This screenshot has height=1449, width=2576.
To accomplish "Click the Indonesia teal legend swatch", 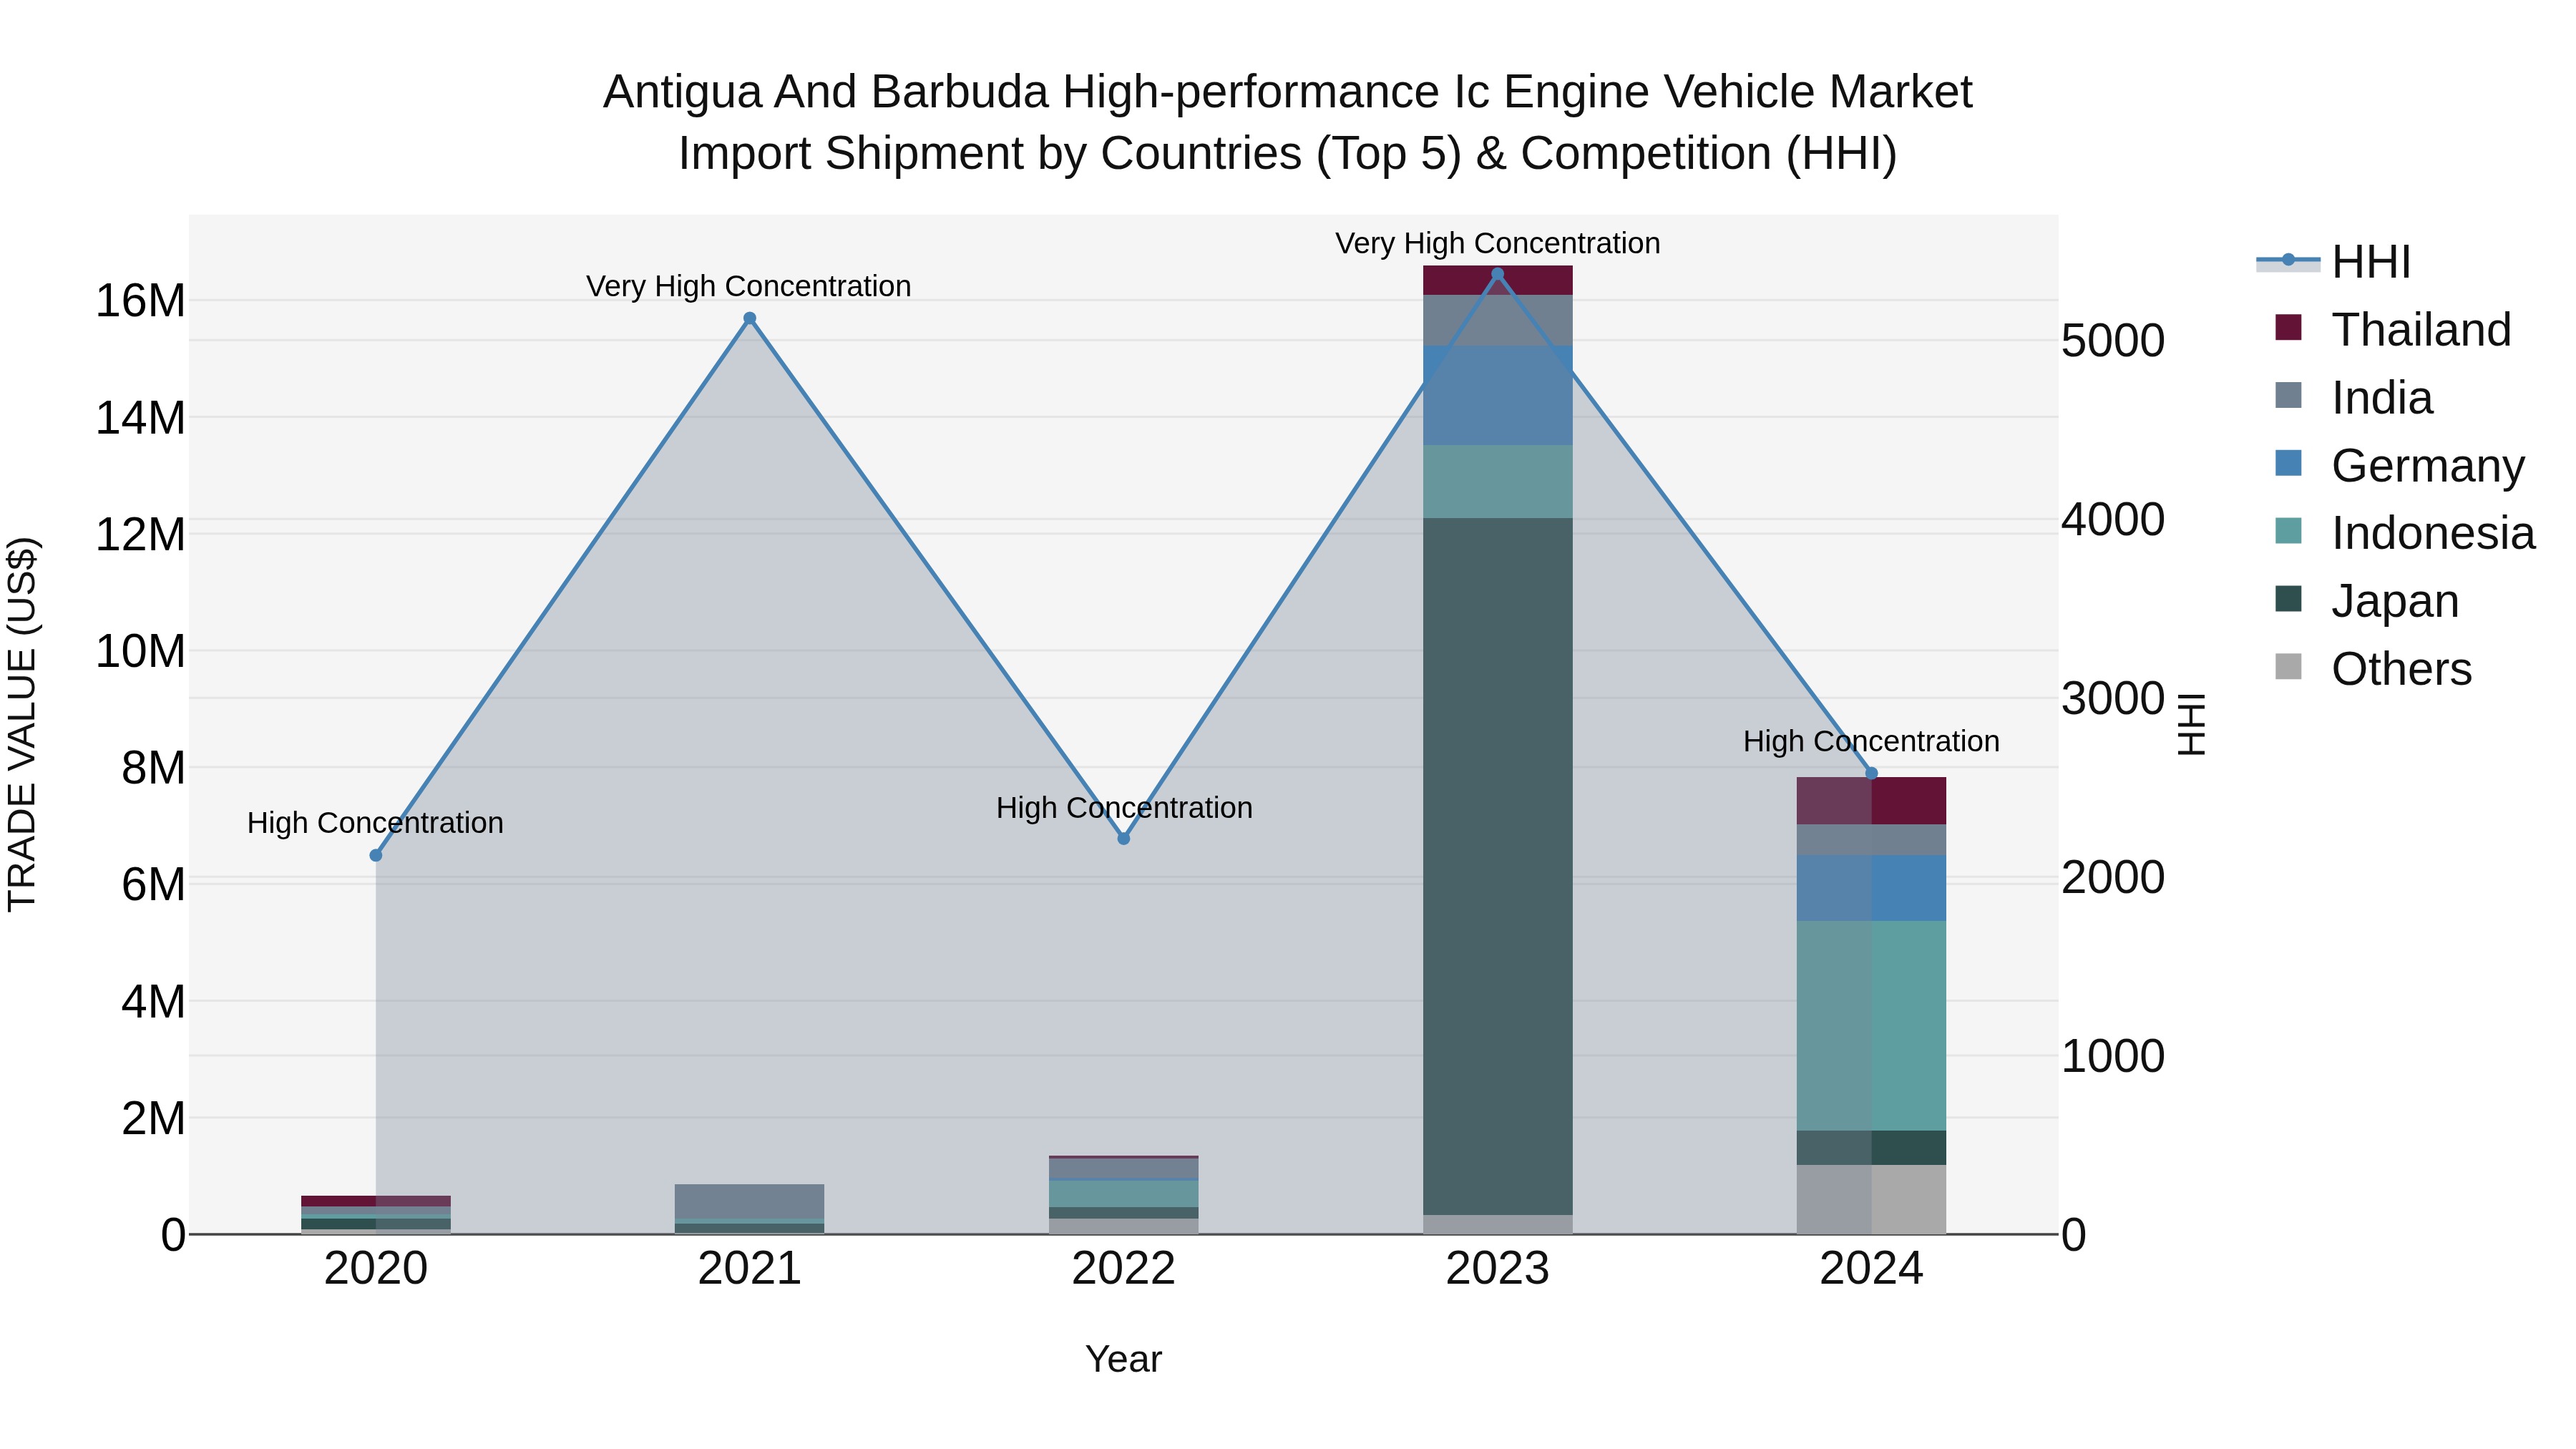I will point(2288,531).
